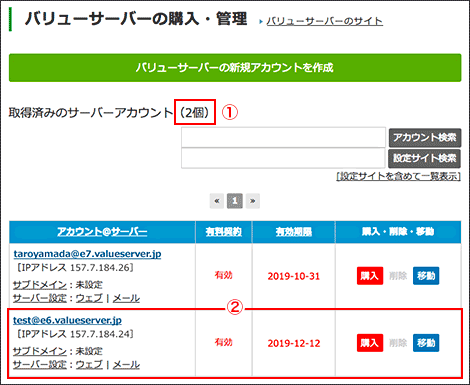Open メール settings for taroyamada account
This screenshot has width=470, height=385.
point(126,298)
